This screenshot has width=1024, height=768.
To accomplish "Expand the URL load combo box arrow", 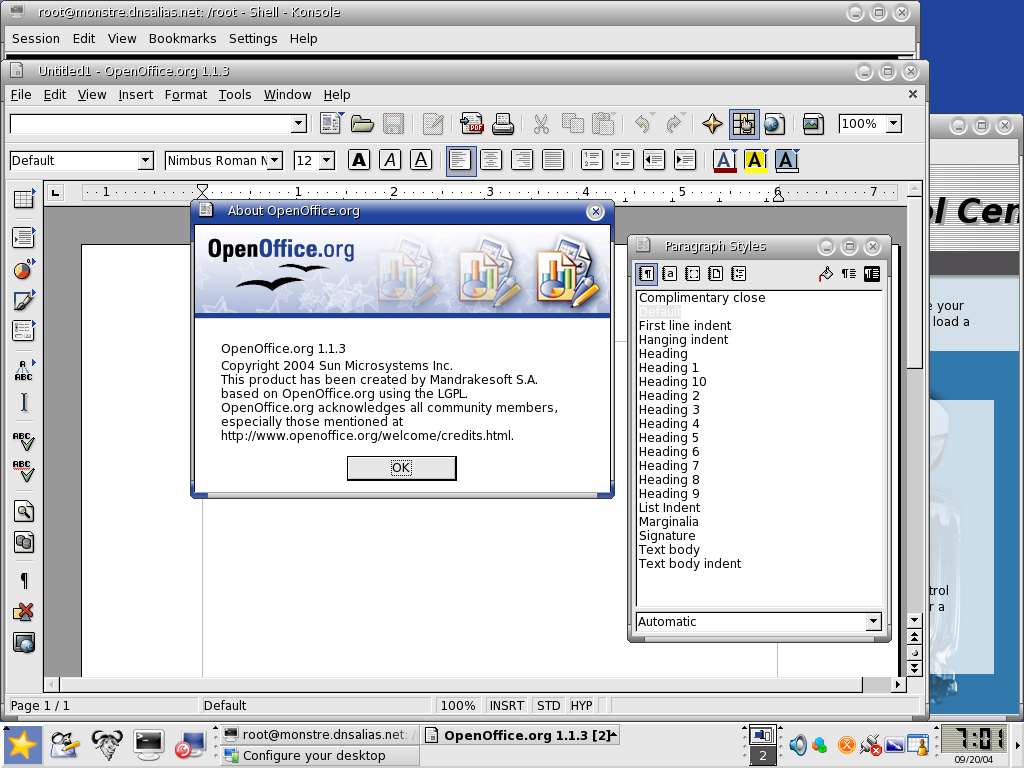I will pos(298,123).
